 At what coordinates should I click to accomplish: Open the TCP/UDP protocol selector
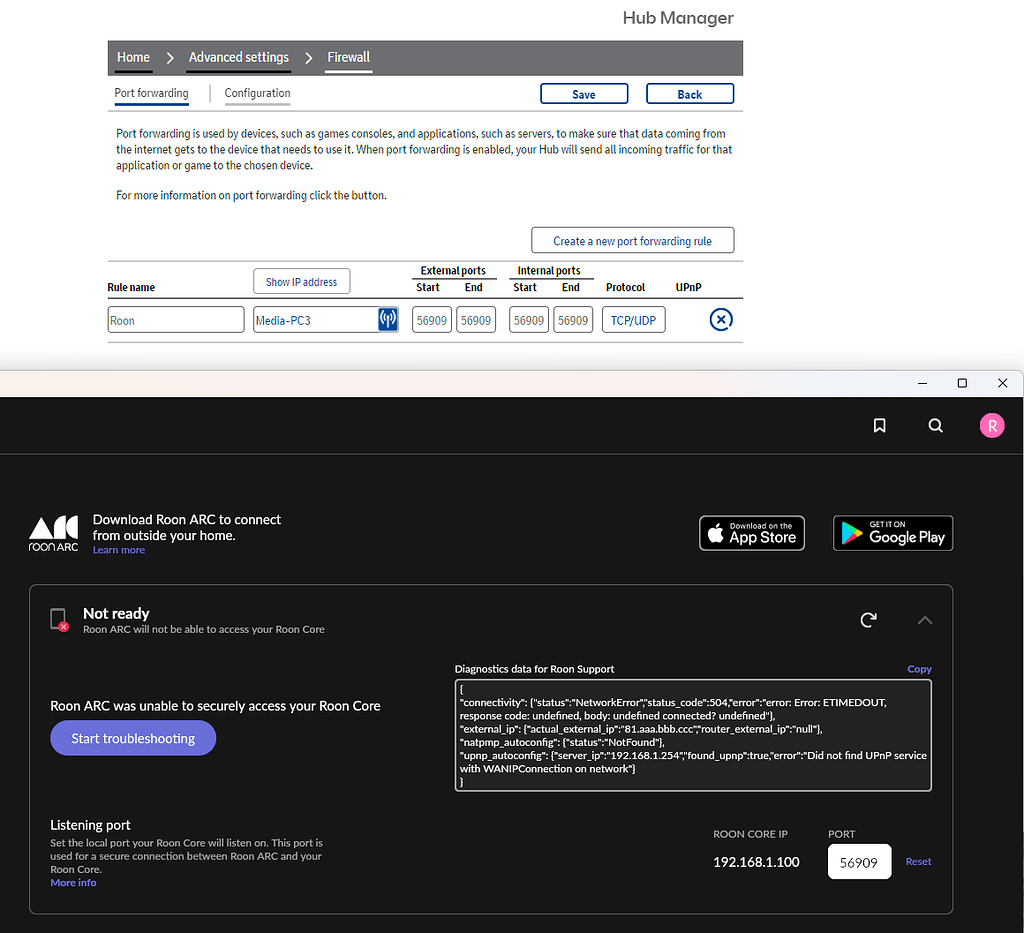[x=633, y=319]
